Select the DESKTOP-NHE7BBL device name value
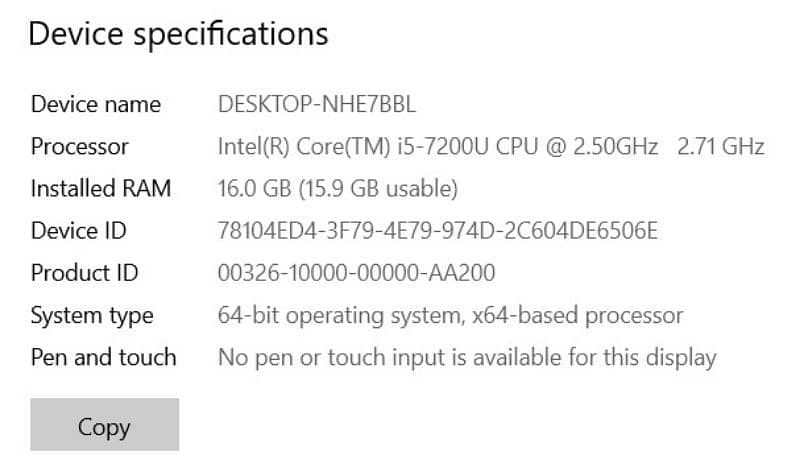800x472 pixels. [317, 104]
